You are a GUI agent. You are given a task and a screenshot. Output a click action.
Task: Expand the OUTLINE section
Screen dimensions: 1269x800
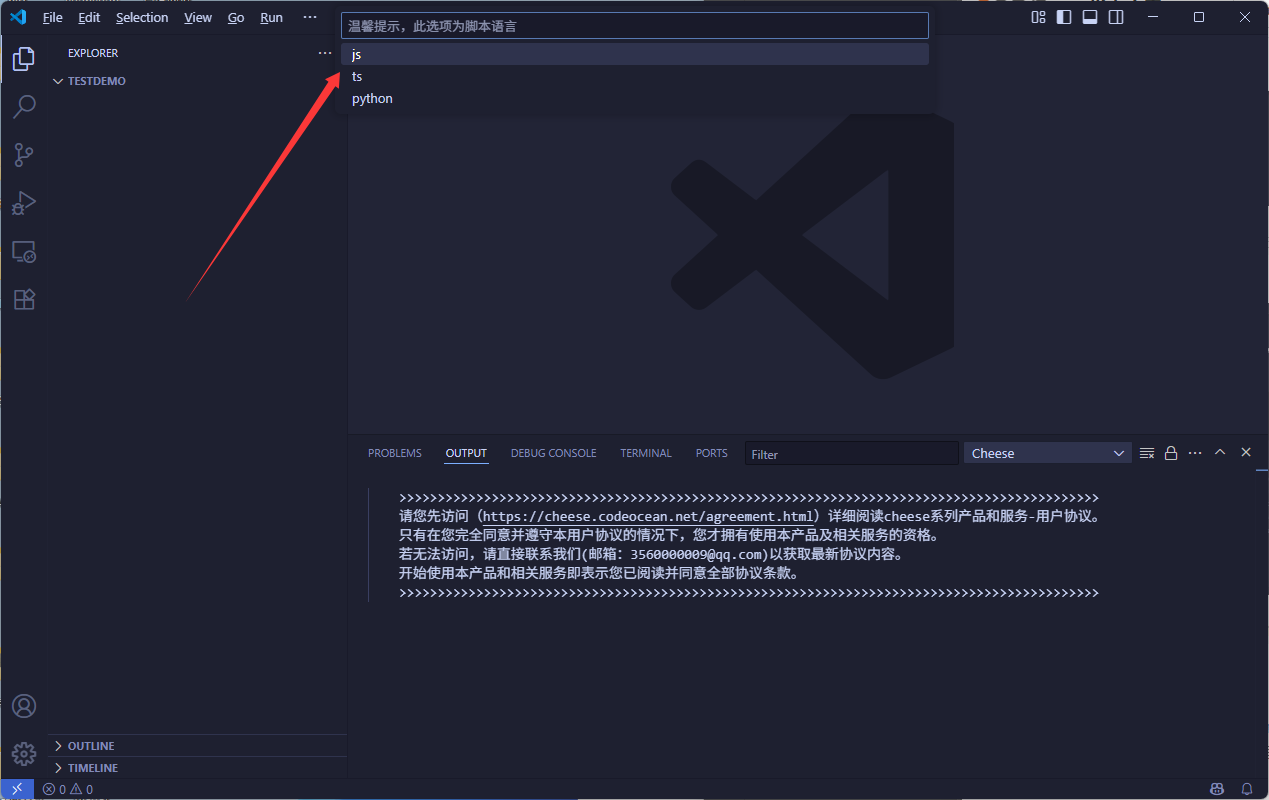[197, 746]
